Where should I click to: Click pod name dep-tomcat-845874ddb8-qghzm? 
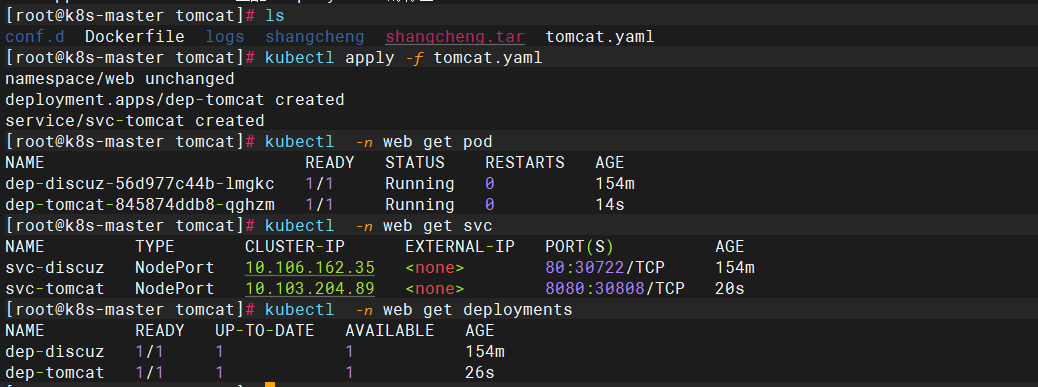(x=140, y=205)
